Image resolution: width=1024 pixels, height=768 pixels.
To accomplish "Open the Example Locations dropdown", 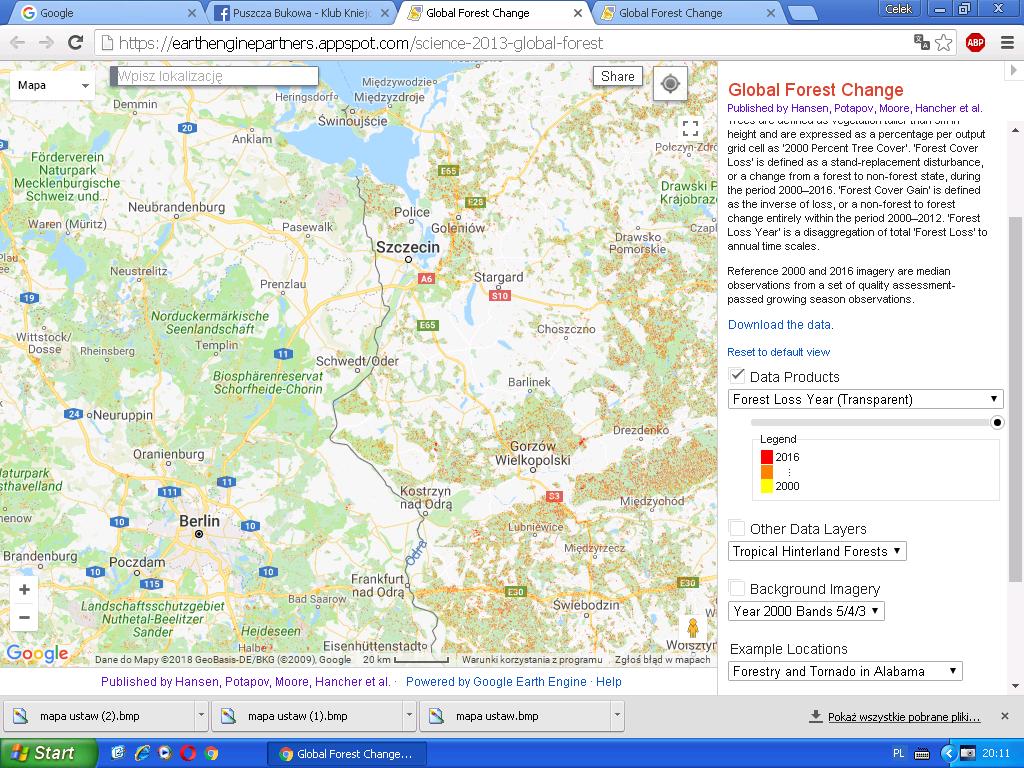I will (845, 671).
